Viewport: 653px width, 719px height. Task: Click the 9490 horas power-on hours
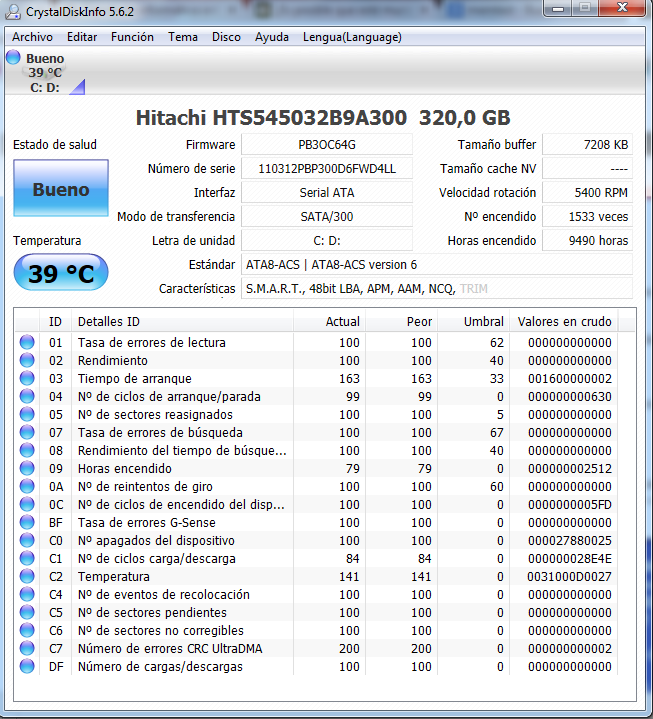click(587, 241)
